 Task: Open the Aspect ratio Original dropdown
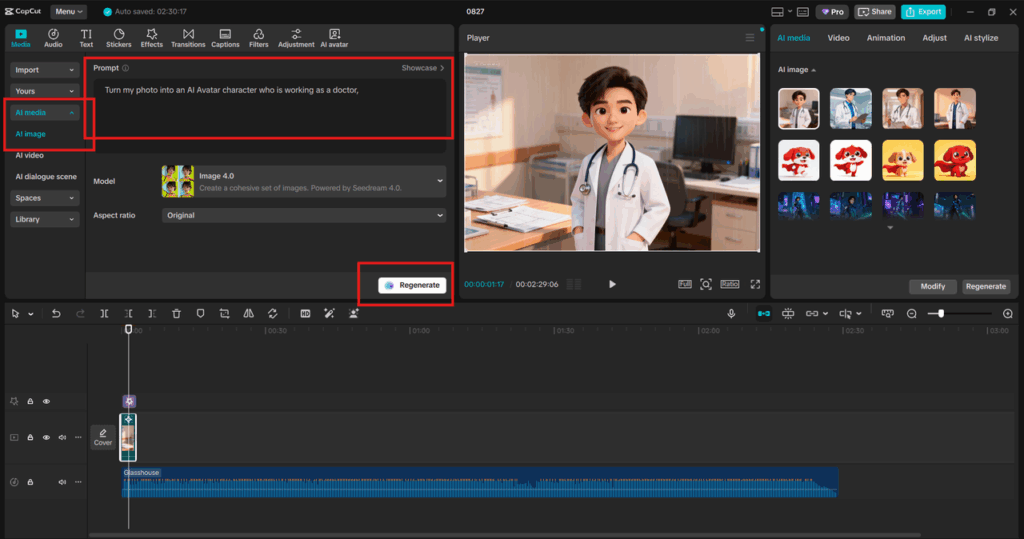tap(304, 215)
